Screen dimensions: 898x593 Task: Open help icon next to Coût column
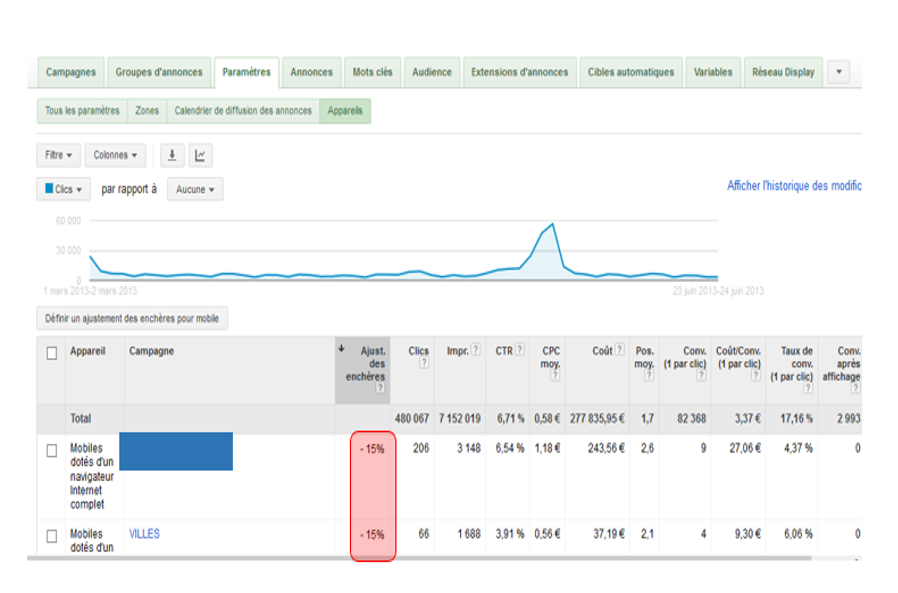pos(620,349)
